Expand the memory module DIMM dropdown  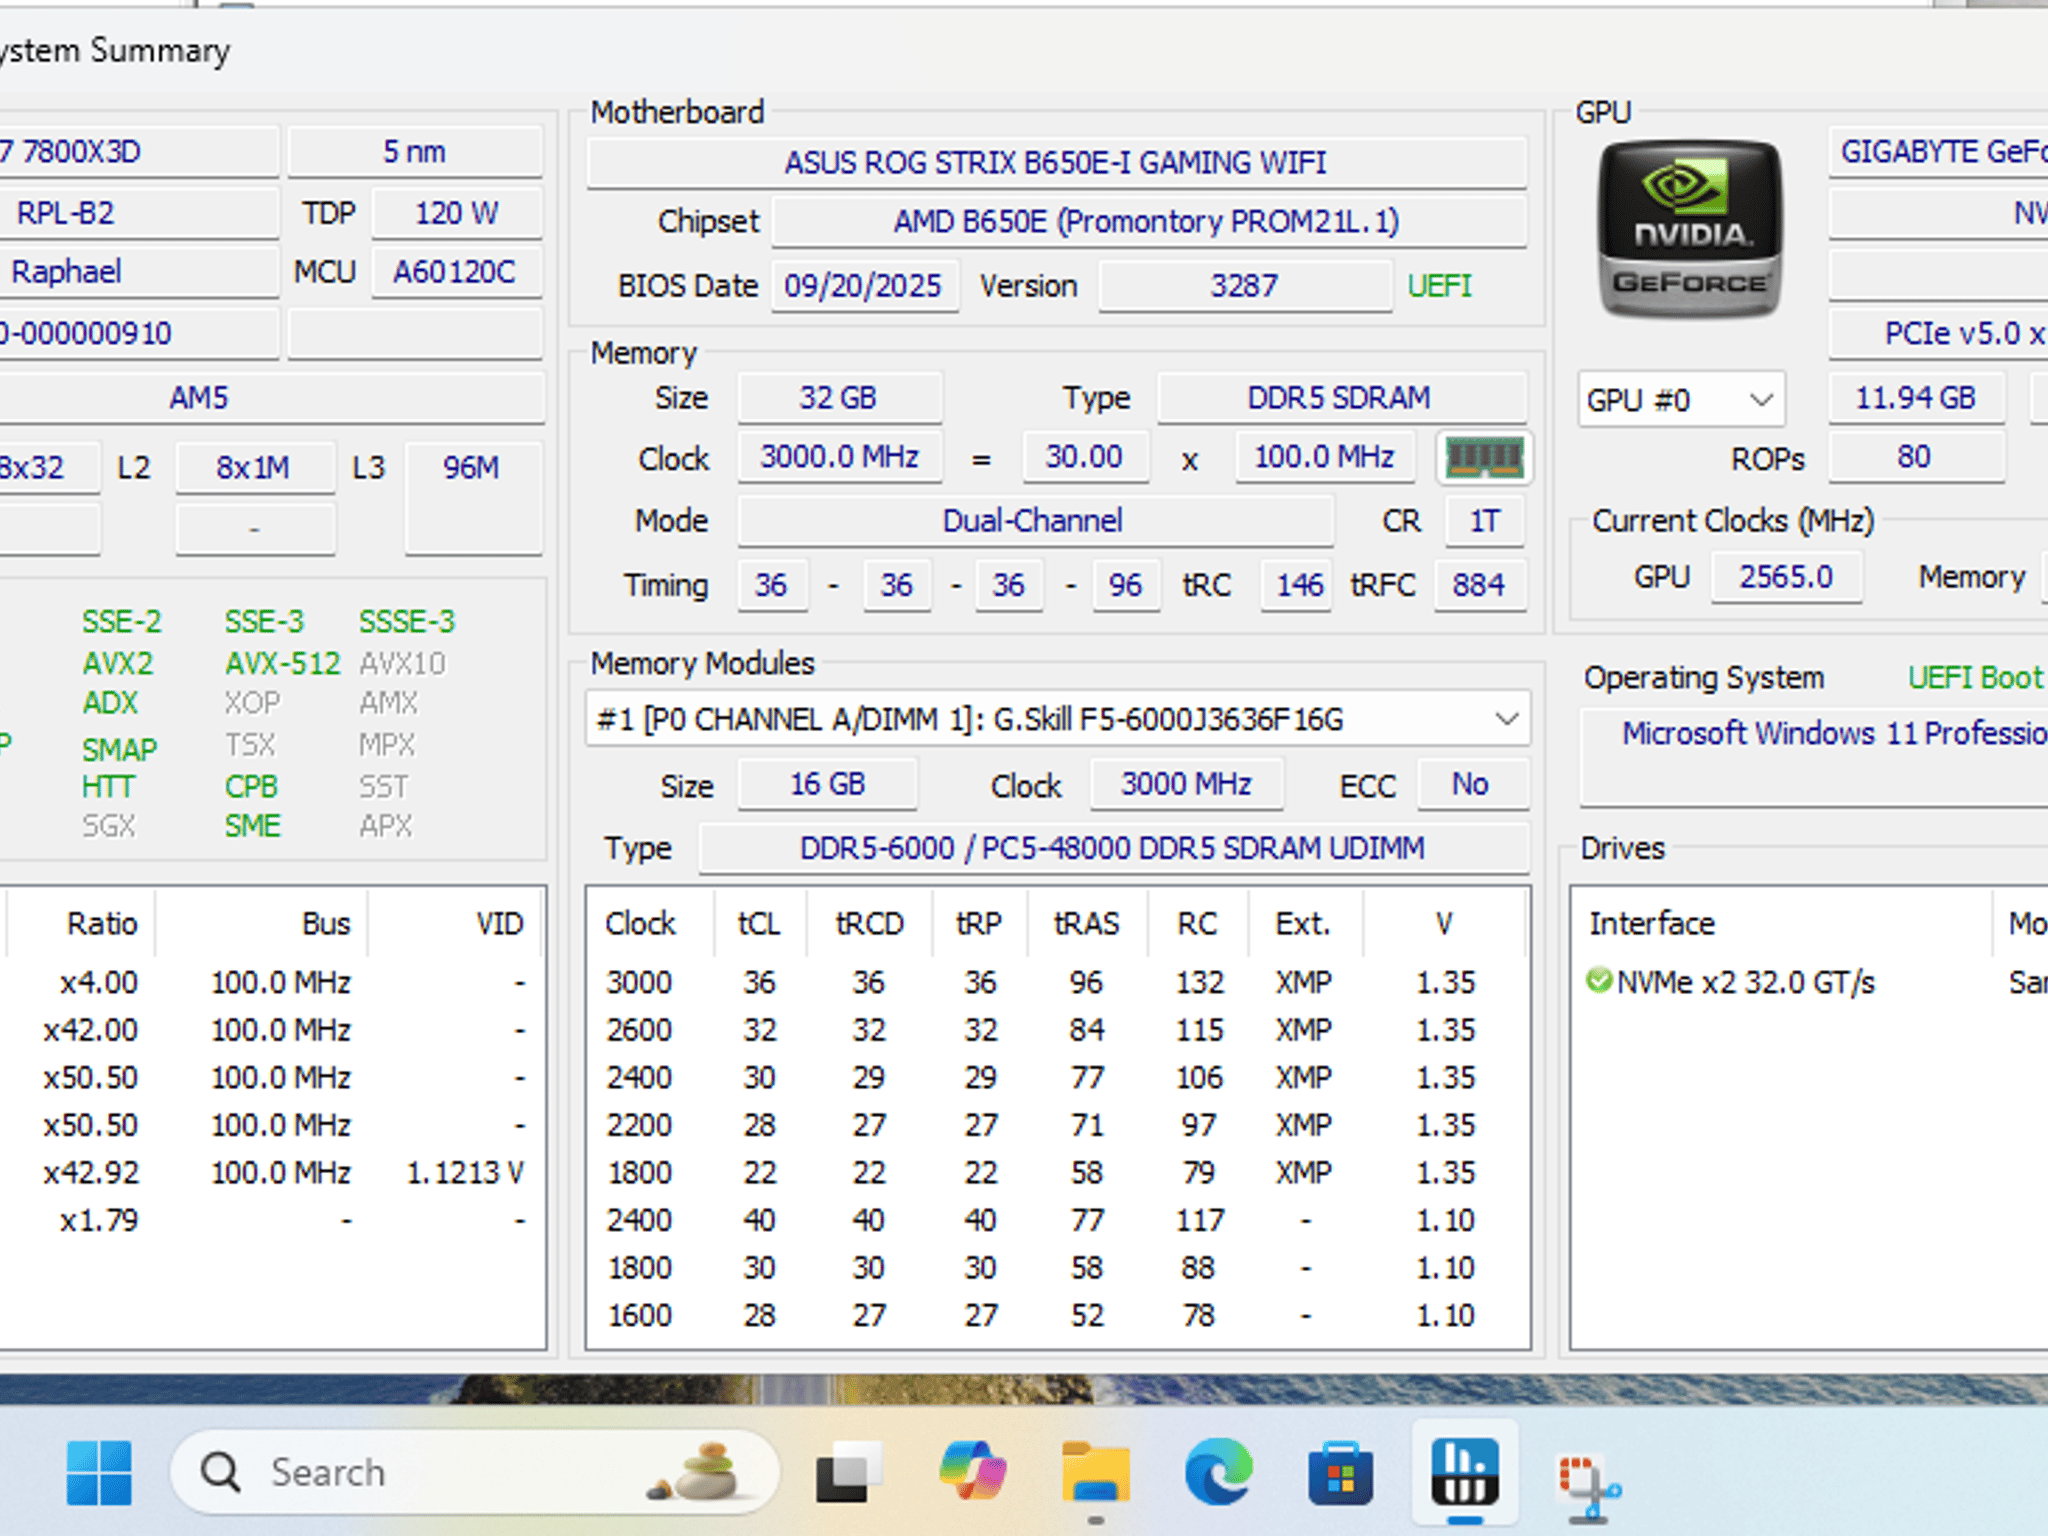click(1057, 719)
